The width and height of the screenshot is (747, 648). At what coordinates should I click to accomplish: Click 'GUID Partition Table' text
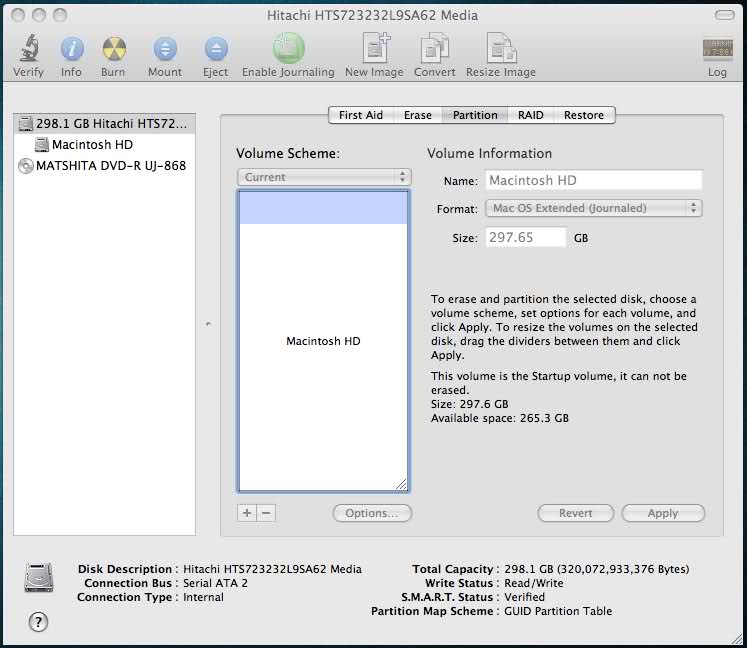coord(558,611)
